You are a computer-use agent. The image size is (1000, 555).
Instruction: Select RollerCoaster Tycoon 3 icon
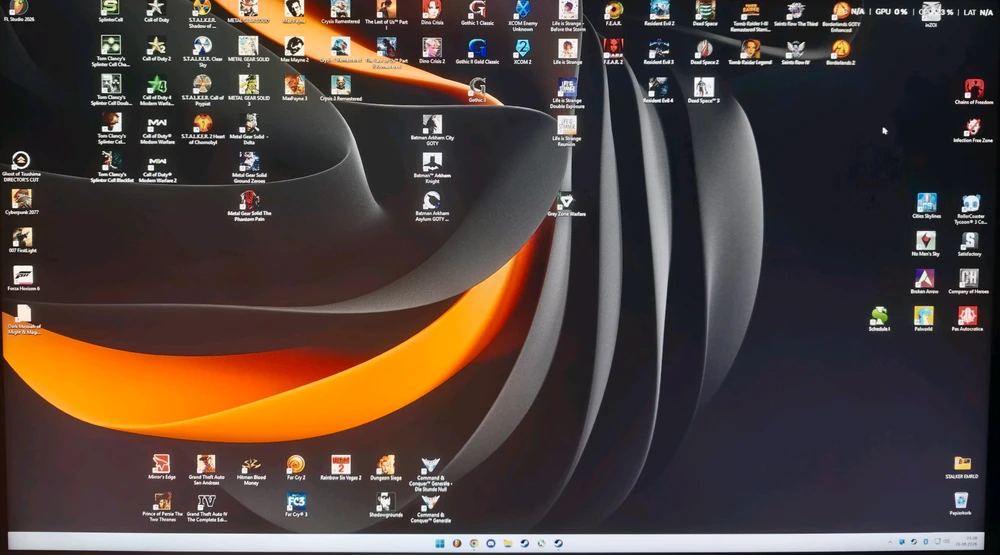tap(971, 209)
